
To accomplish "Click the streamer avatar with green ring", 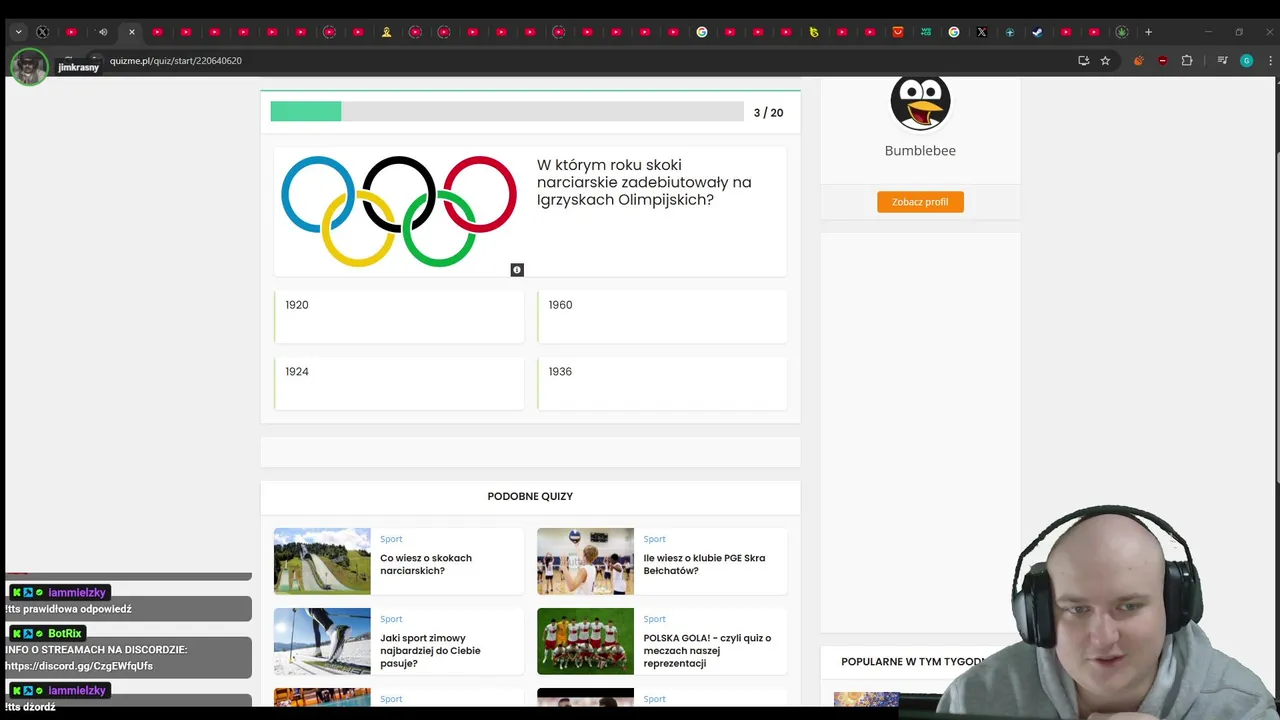I will point(29,67).
